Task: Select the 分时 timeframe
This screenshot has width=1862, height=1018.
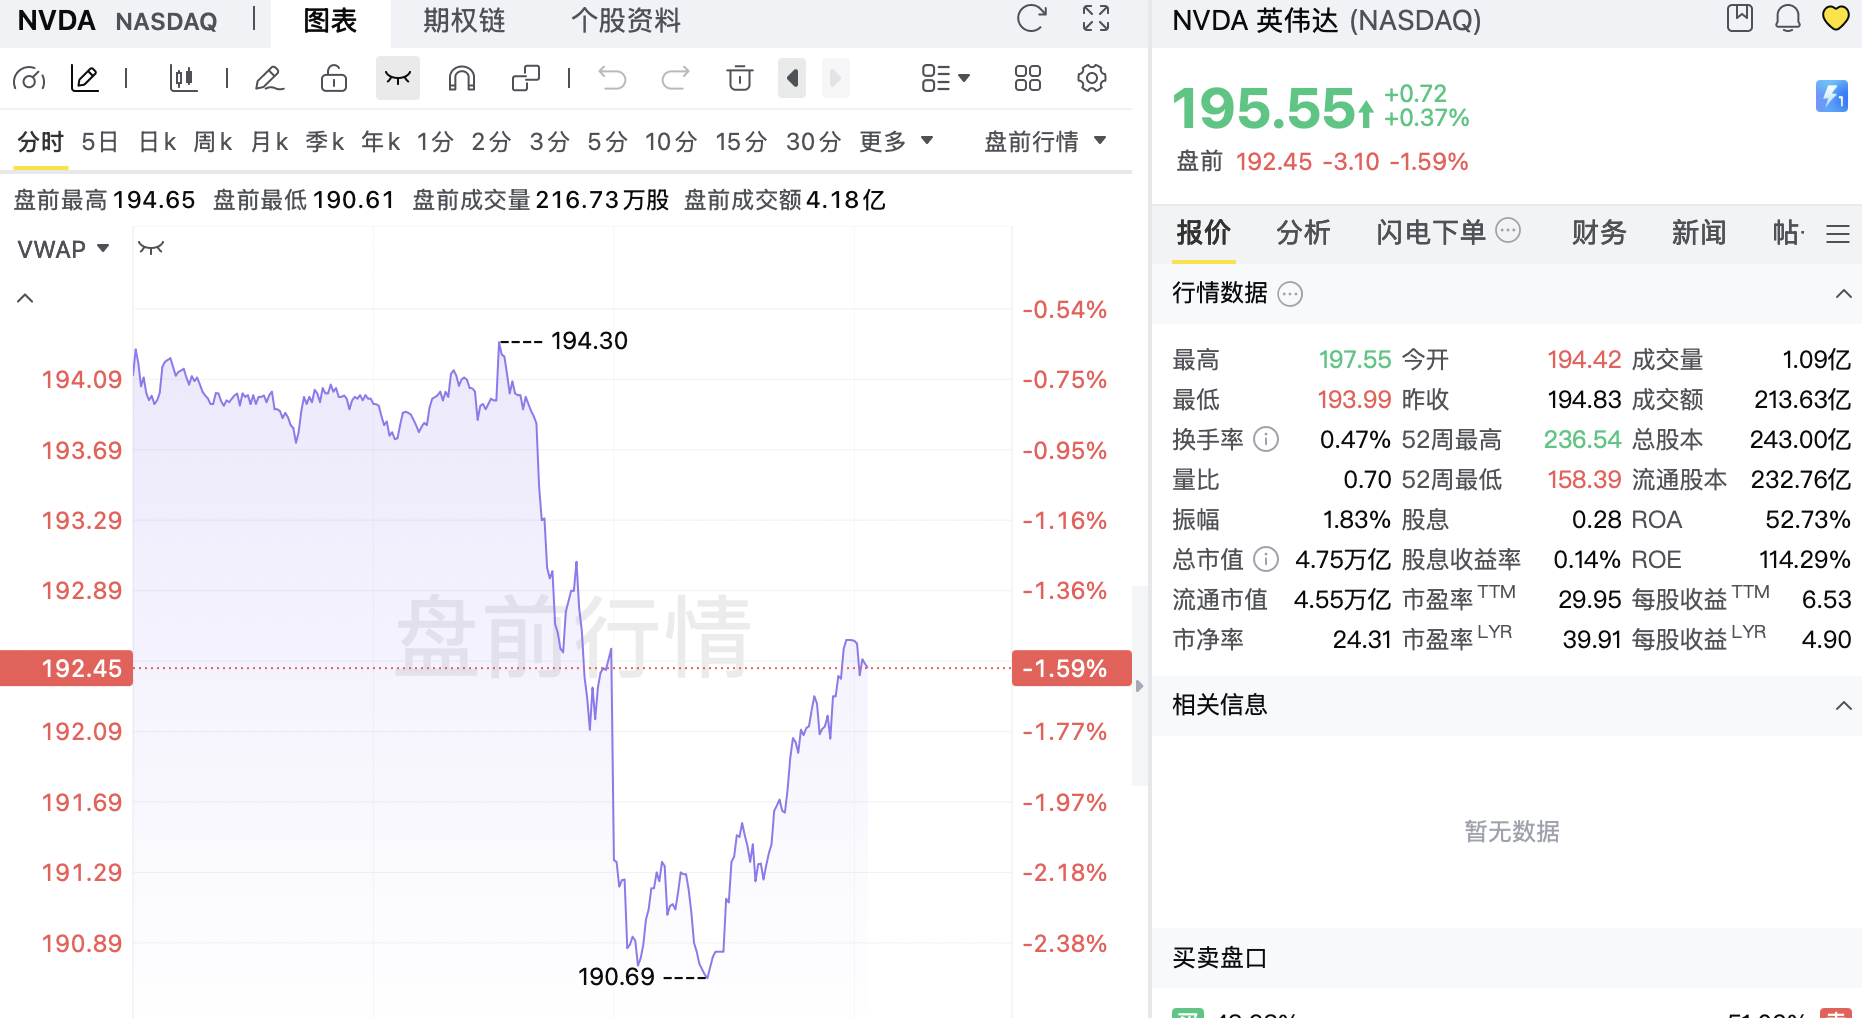Action: (x=41, y=142)
